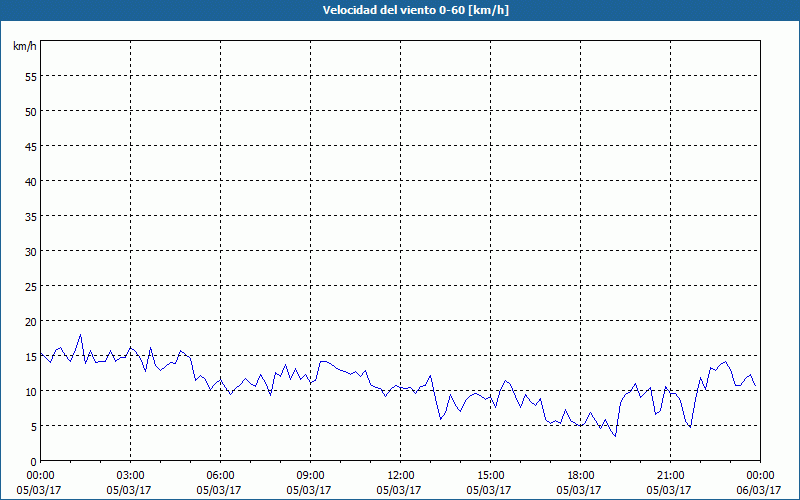Select the 12:00 time label on x-axis
The image size is (800, 500).
pyautogui.click(x=401, y=476)
